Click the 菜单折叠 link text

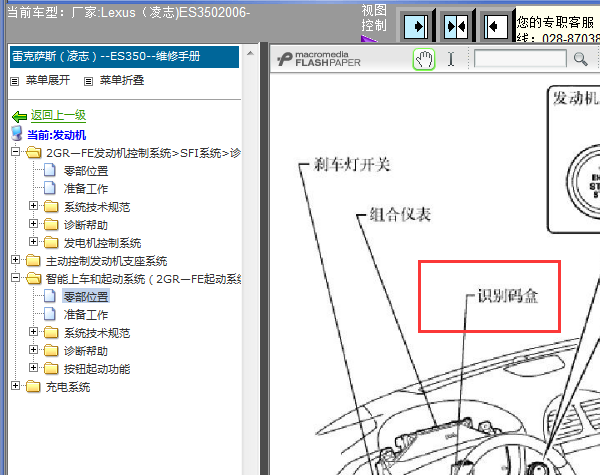[x=122, y=80]
